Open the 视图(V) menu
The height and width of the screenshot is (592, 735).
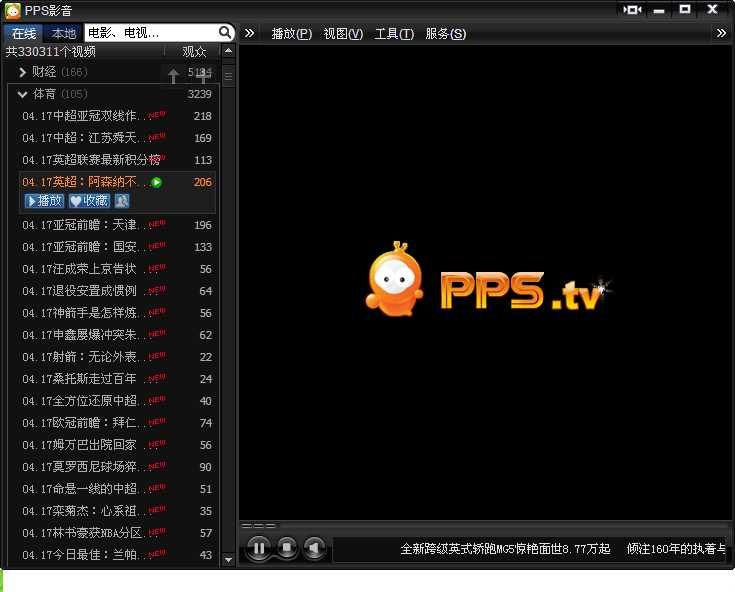pyautogui.click(x=343, y=34)
